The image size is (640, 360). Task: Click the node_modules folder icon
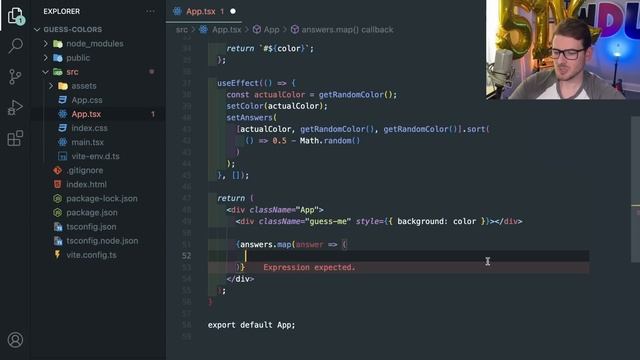pyautogui.click(x=58, y=44)
